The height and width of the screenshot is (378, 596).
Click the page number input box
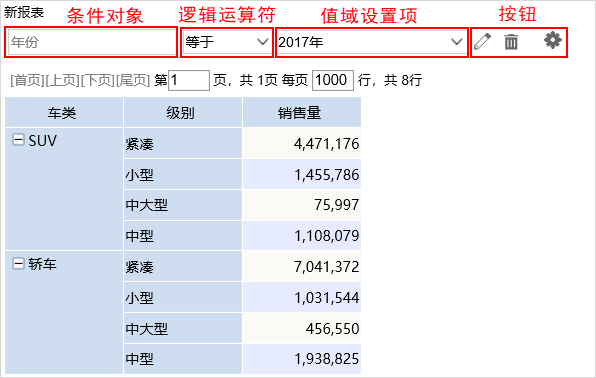tap(189, 80)
